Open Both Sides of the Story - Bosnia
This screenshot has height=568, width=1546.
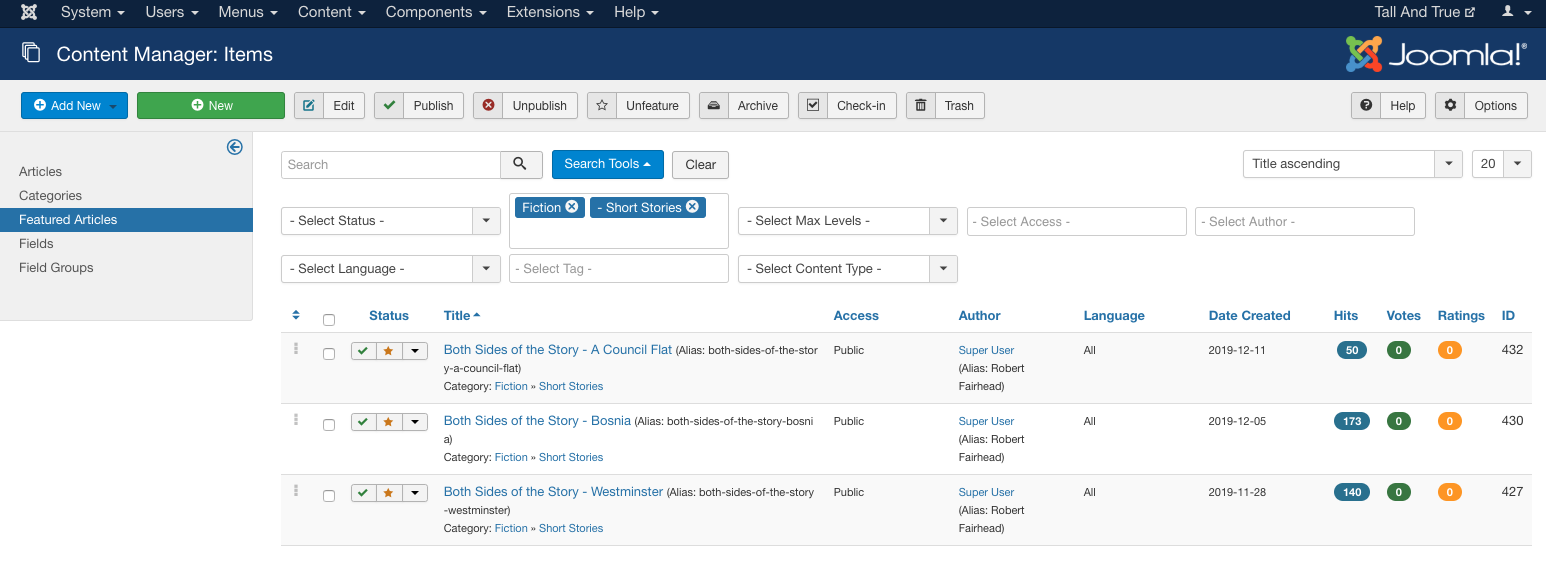click(x=537, y=421)
